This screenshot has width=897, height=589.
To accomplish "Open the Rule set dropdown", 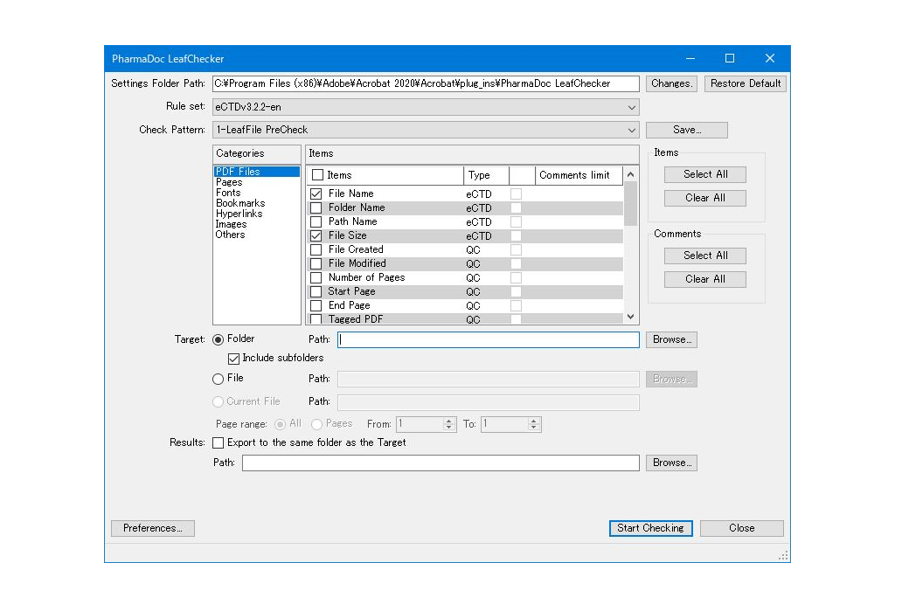I will tap(426, 107).
